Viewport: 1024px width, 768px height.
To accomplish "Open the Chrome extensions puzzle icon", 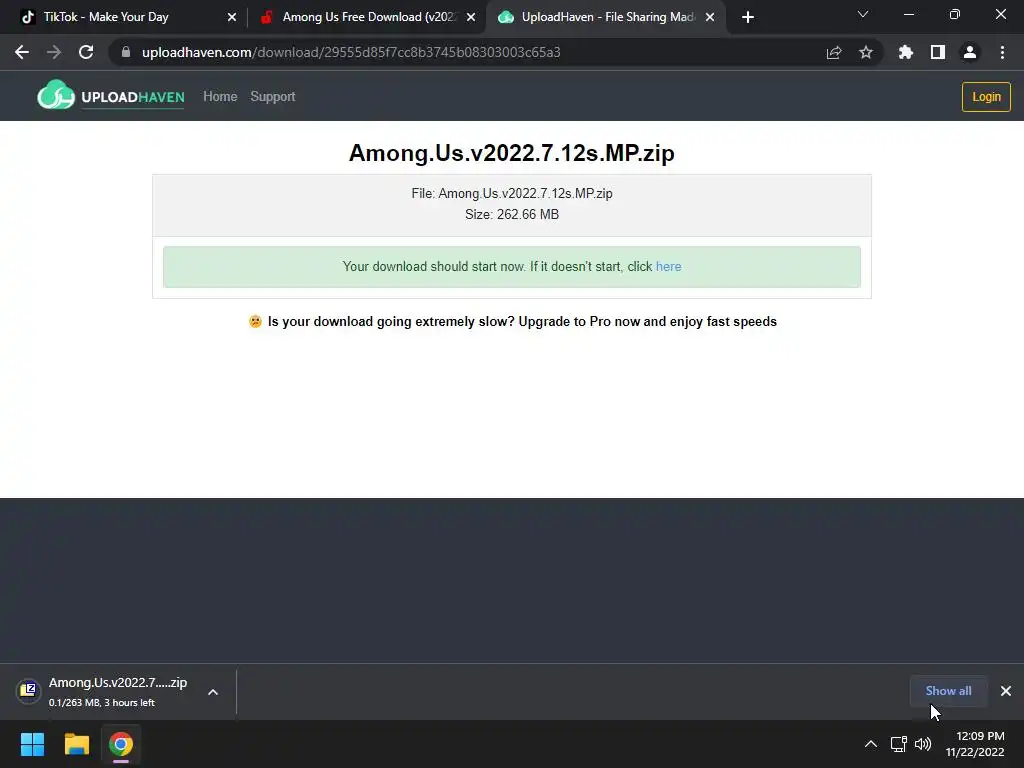I will [906, 52].
